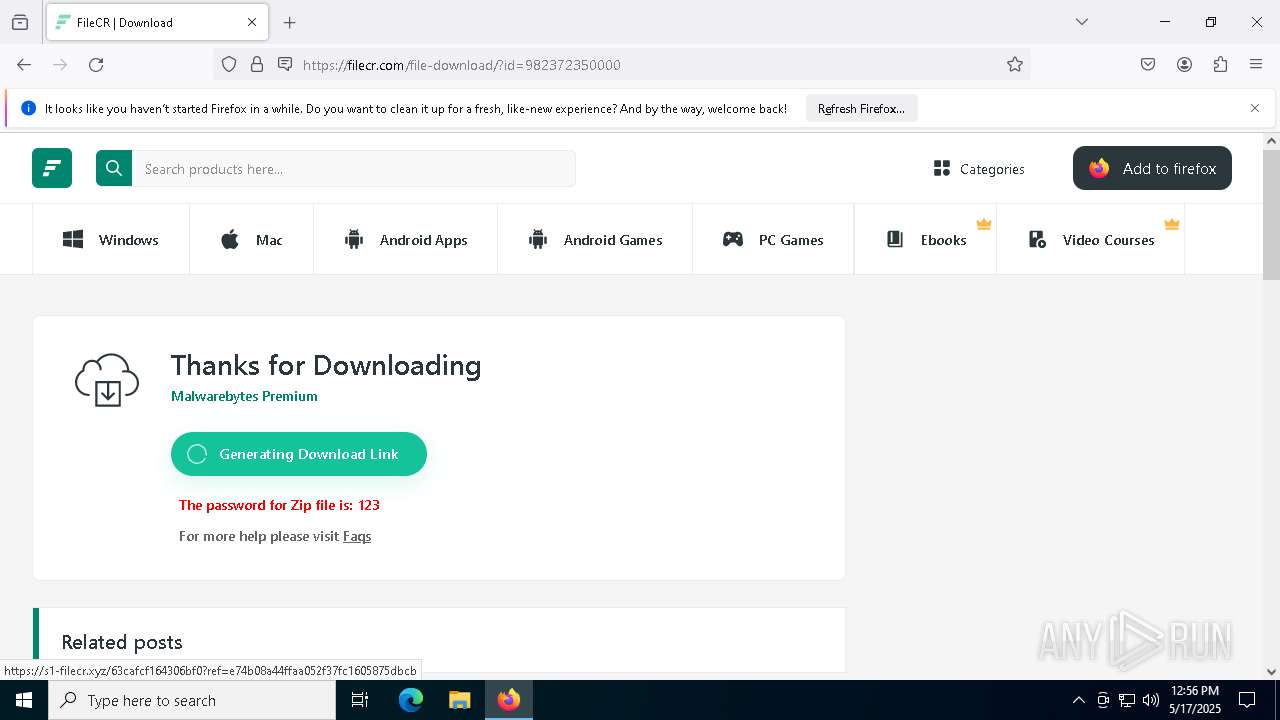Focus the Search products field
1280x720 pixels.
354,169
